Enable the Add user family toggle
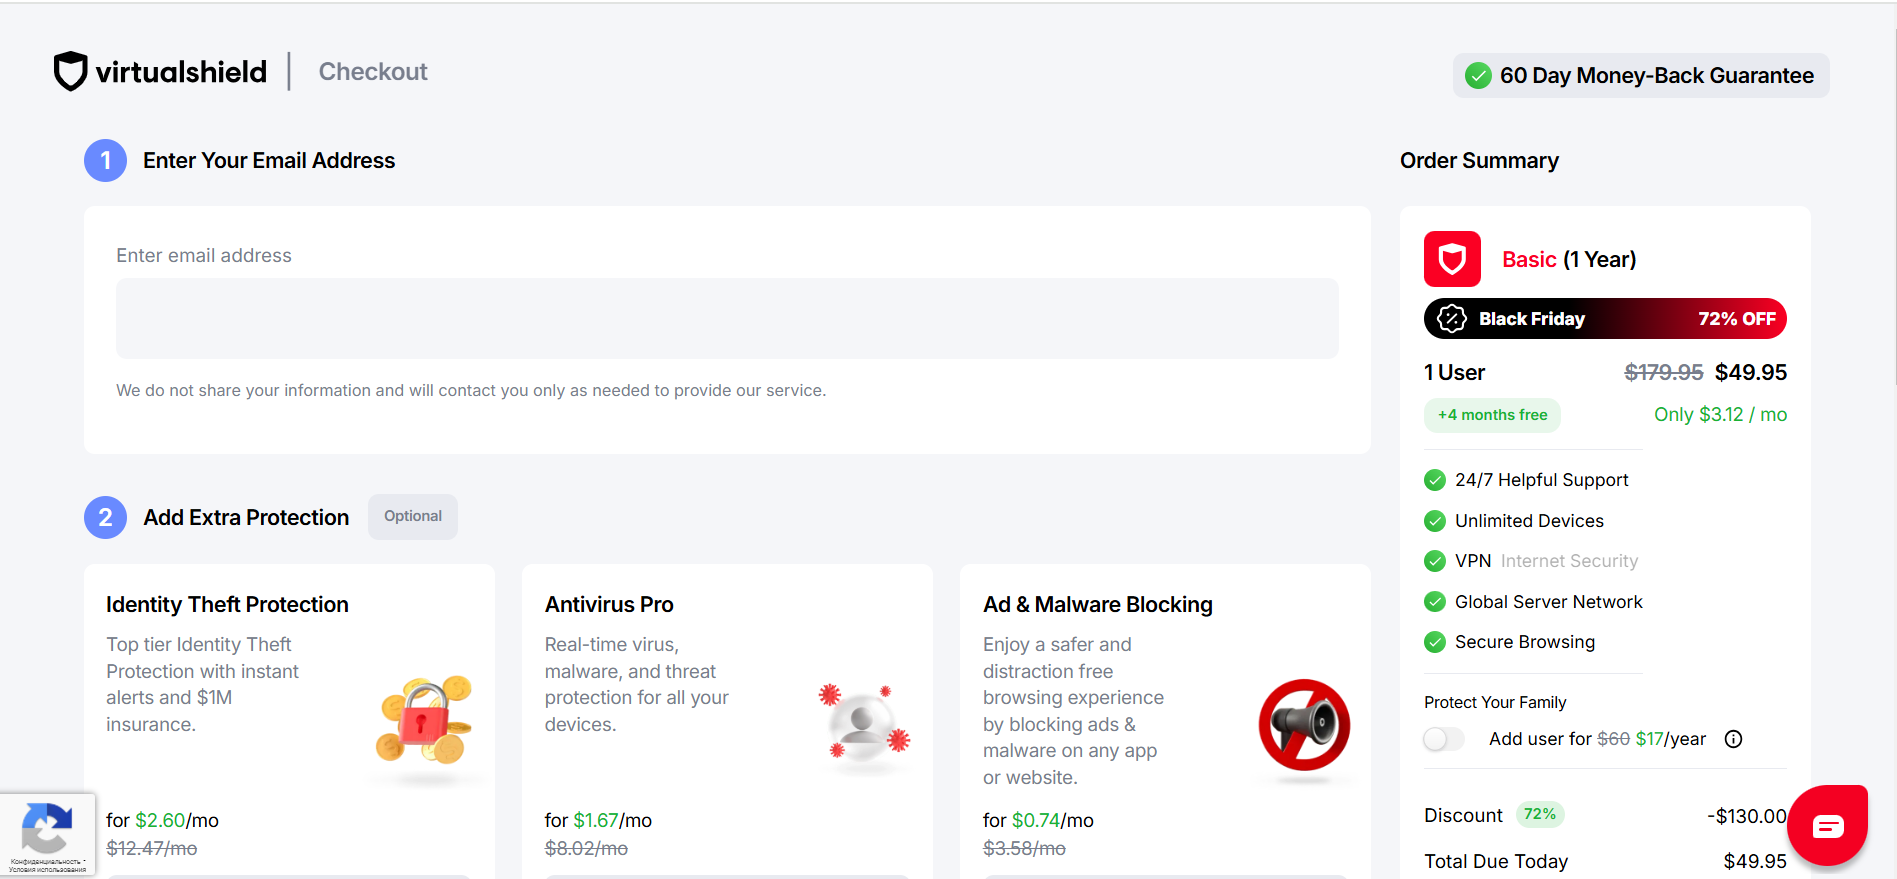Image resolution: width=1897 pixels, height=879 pixels. pos(1443,739)
